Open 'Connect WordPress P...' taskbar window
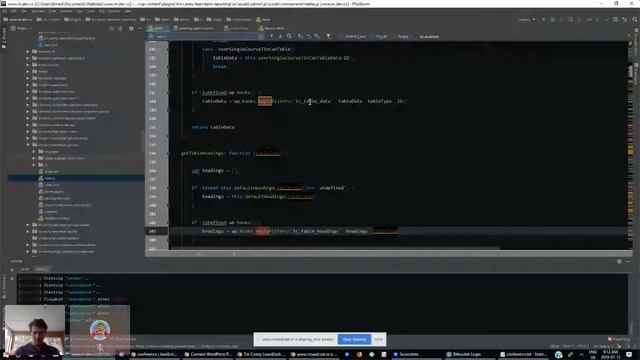The height and width of the screenshot is (360, 640). pyautogui.click(x=208, y=354)
